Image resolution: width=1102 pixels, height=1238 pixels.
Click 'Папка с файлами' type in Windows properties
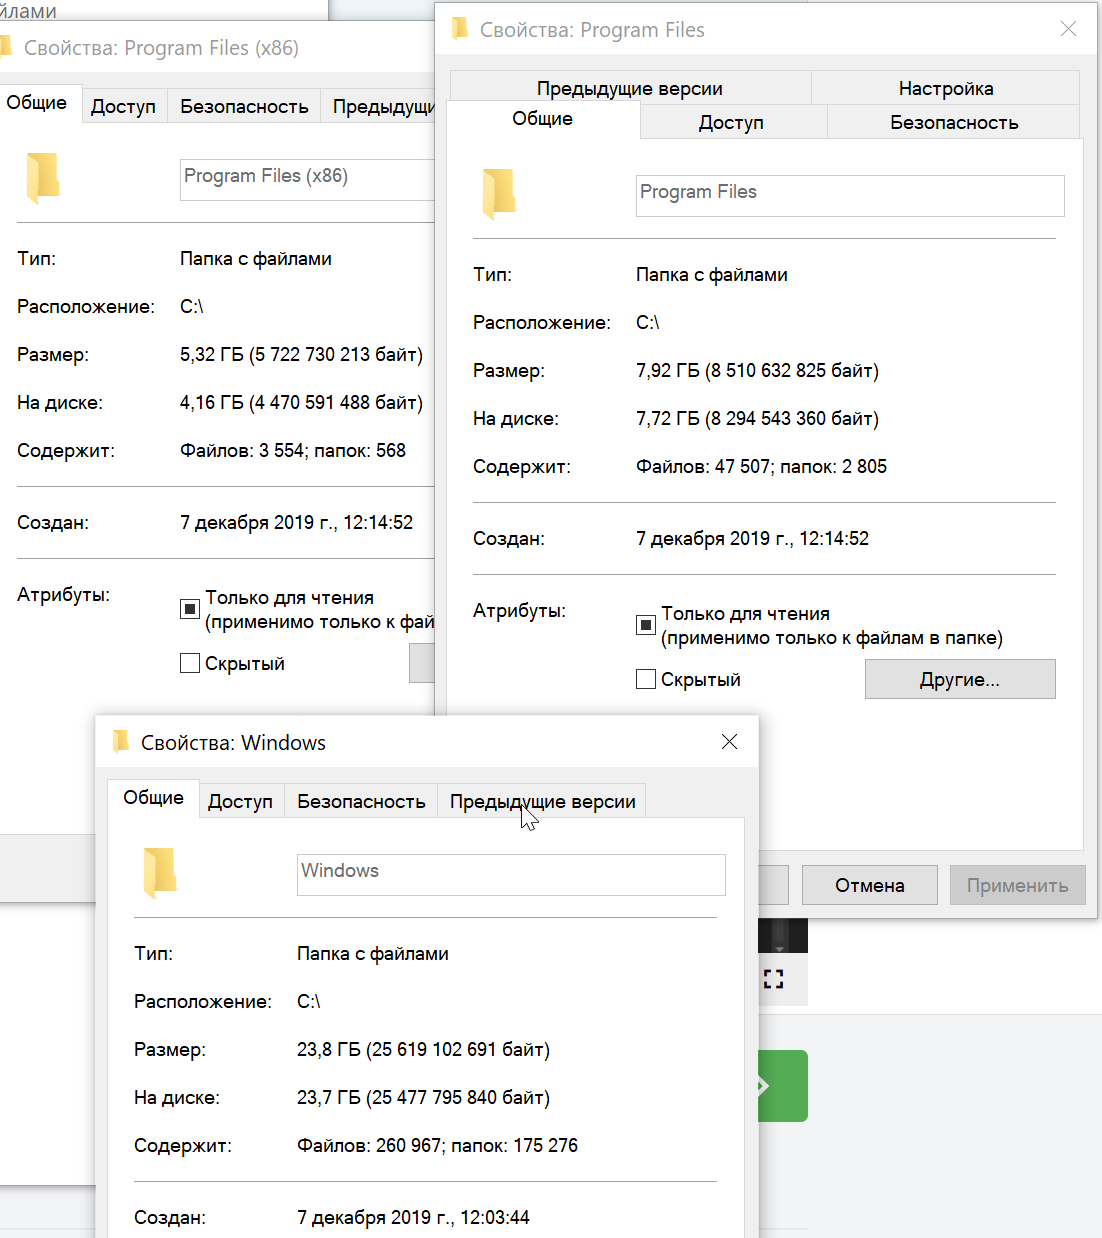coord(373,954)
